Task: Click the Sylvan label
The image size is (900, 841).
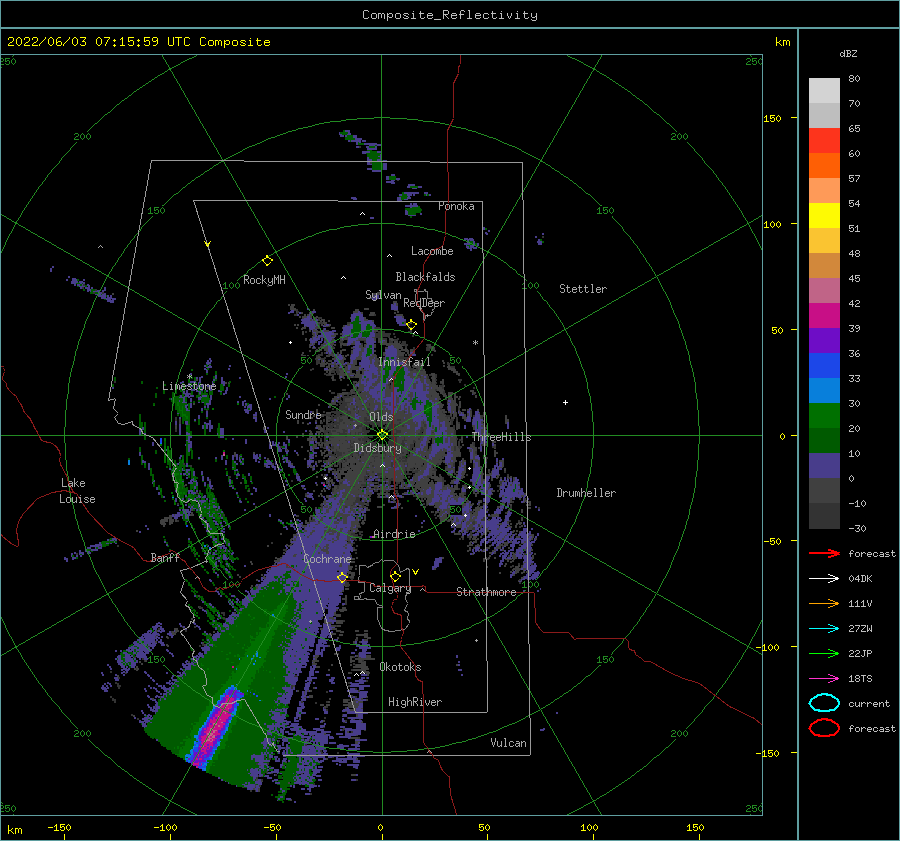Action: coord(383,295)
